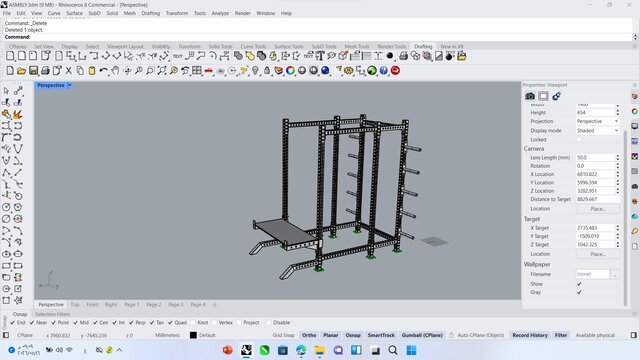
Task: Toggle the Perp osnap checkbox
Action: tap(131, 322)
